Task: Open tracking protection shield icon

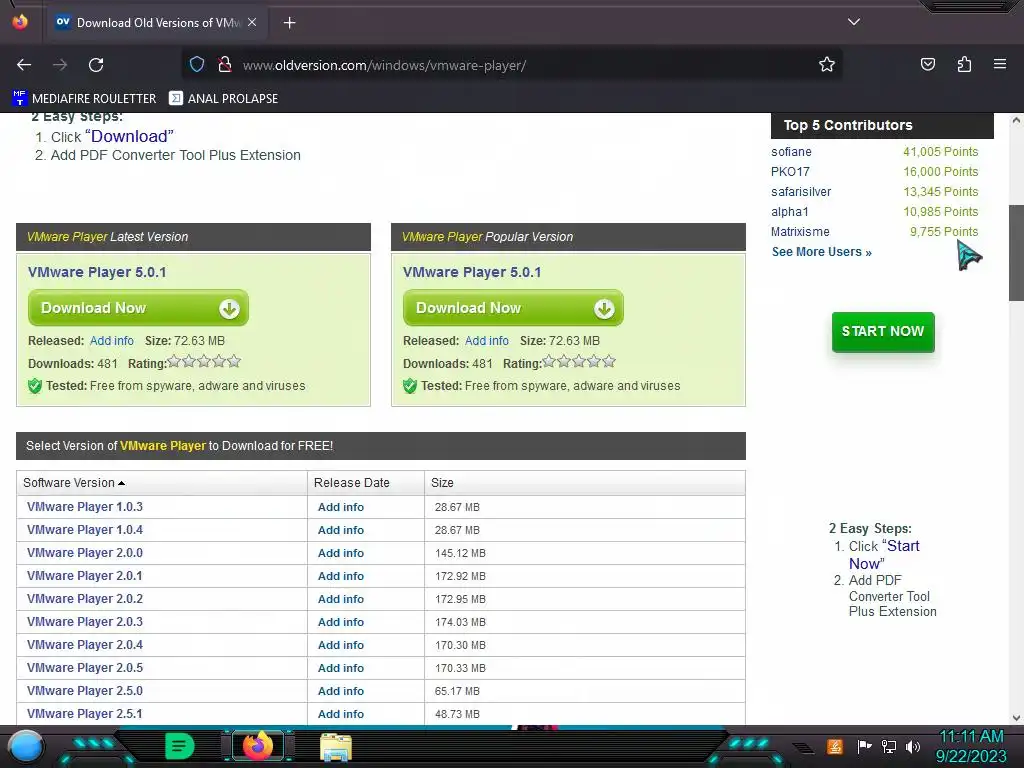Action: click(197, 64)
